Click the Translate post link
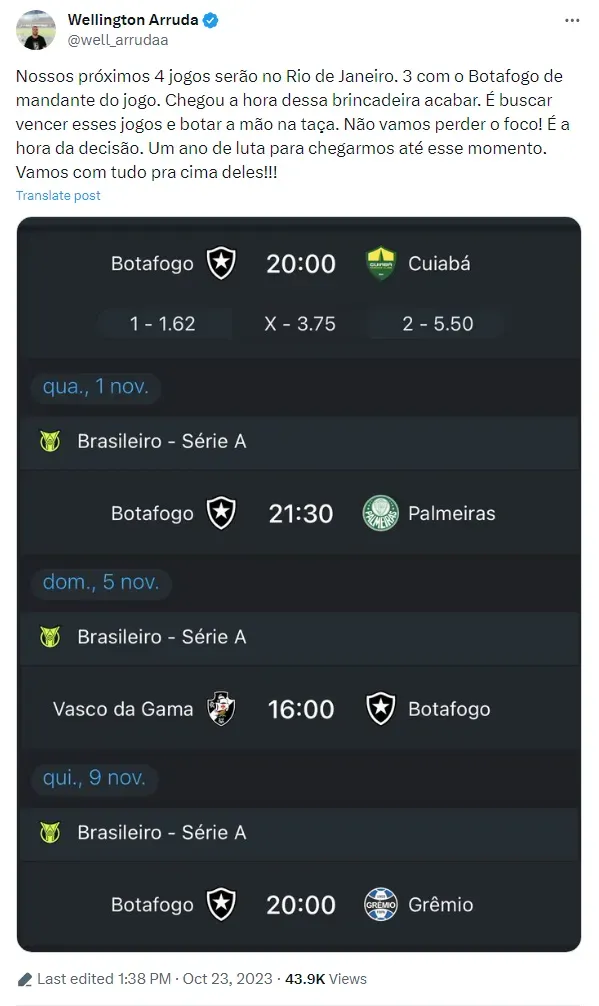 pyautogui.click(x=58, y=196)
